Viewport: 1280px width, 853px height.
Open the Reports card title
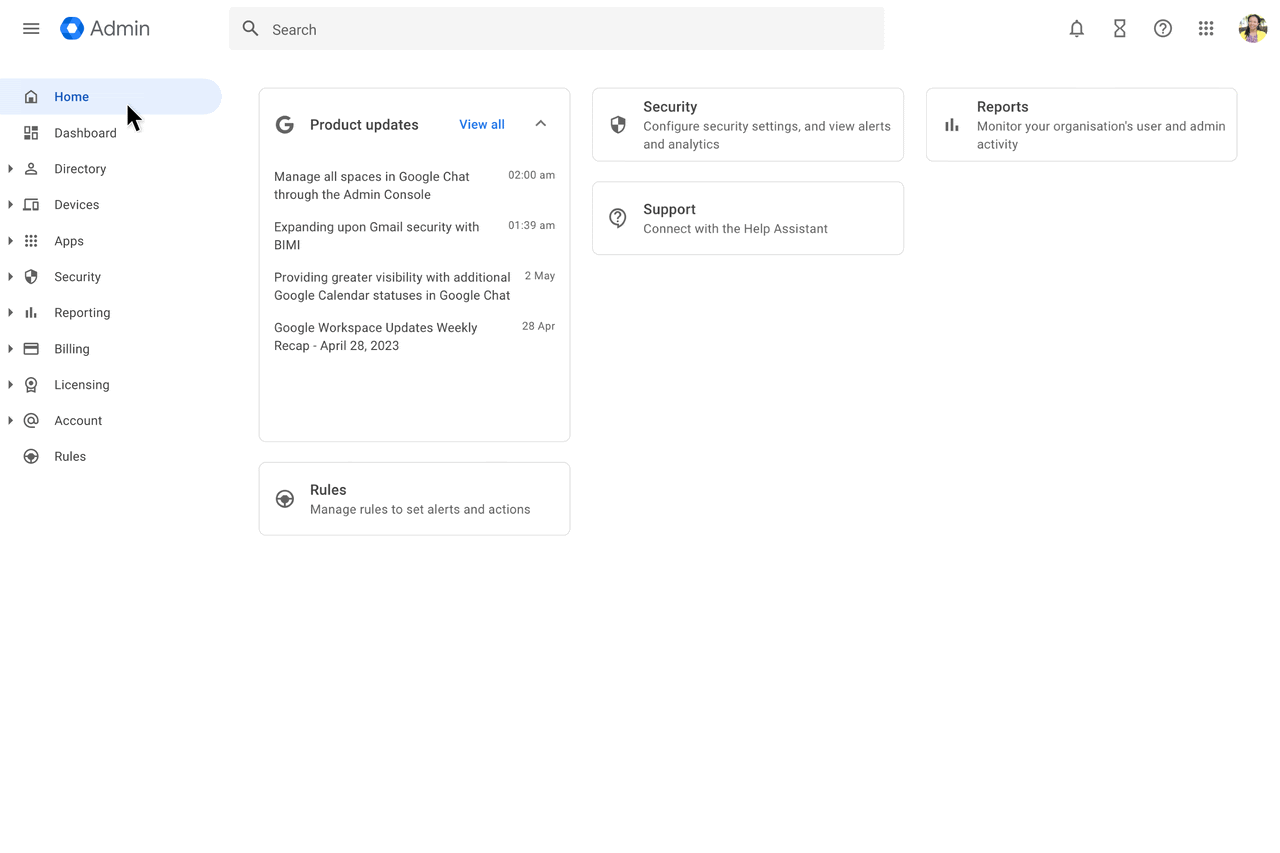click(x=1003, y=107)
